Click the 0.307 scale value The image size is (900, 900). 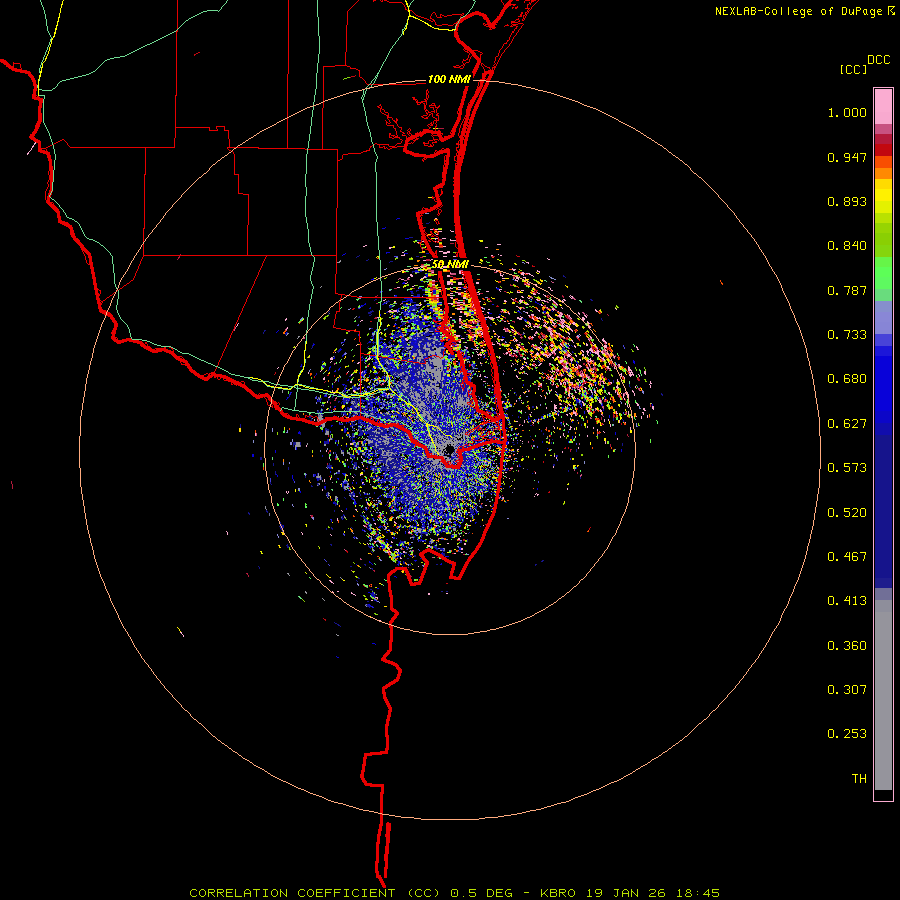click(847, 690)
